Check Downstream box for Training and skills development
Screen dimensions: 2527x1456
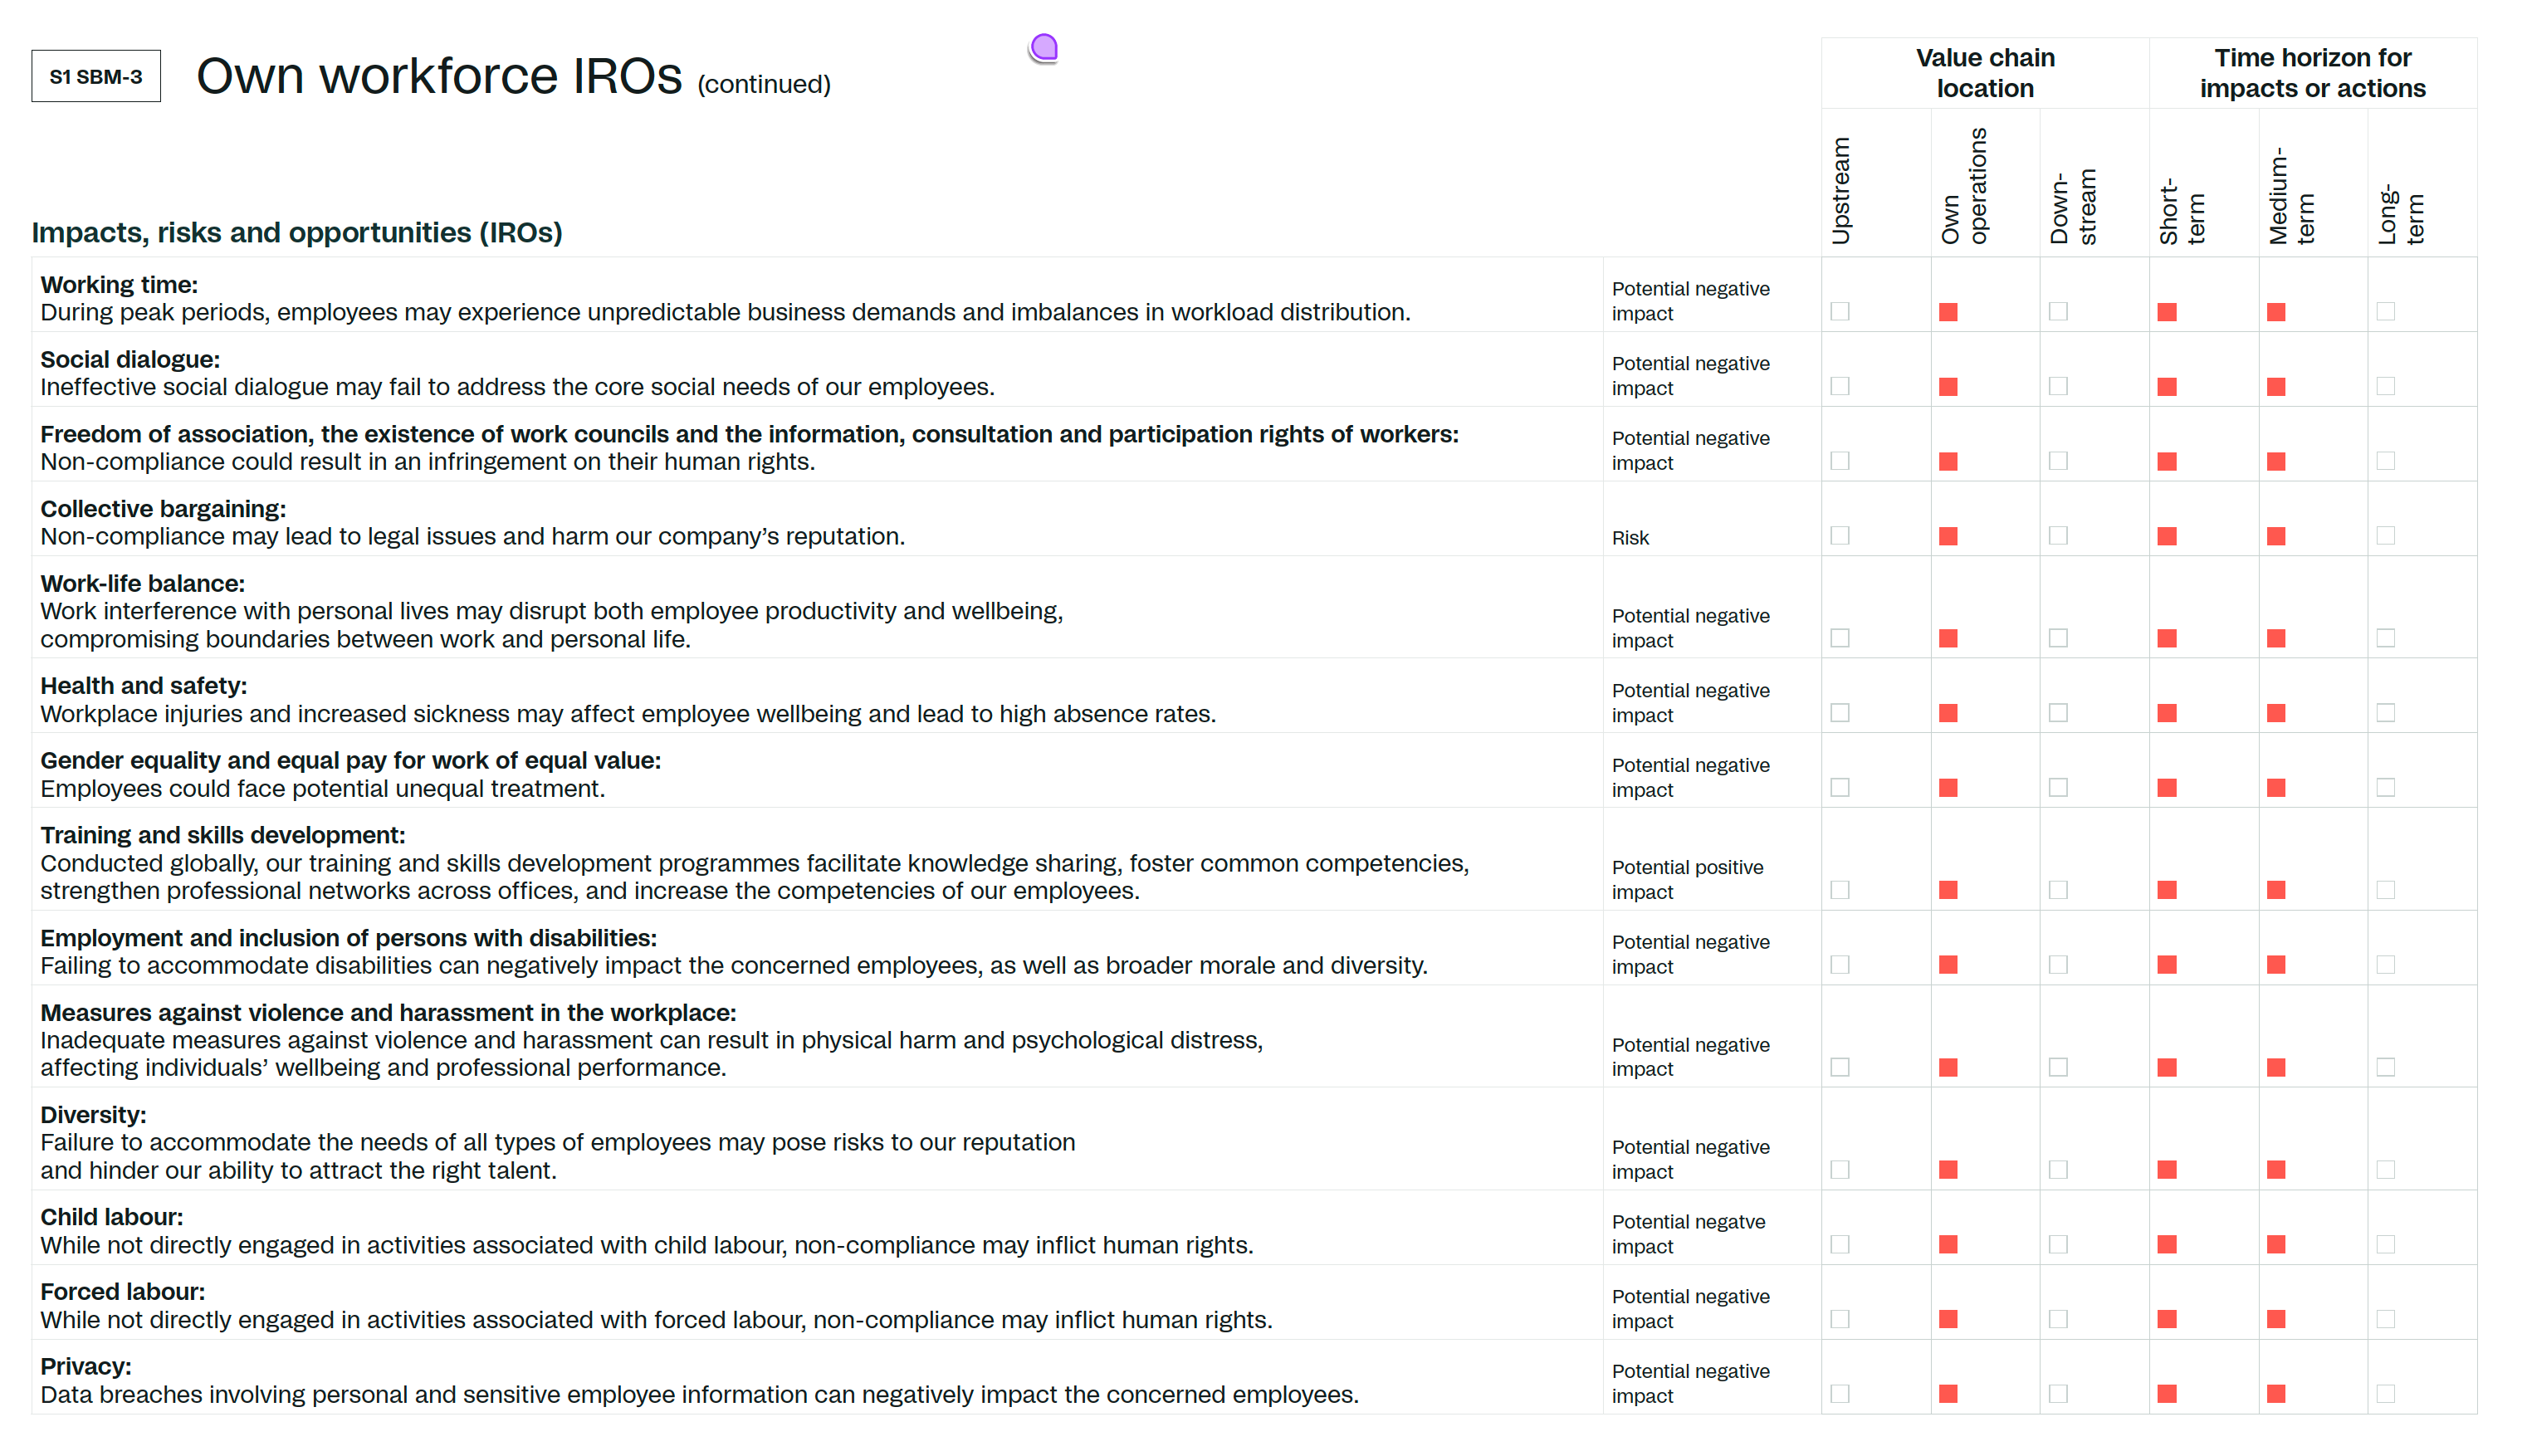click(x=2057, y=890)
